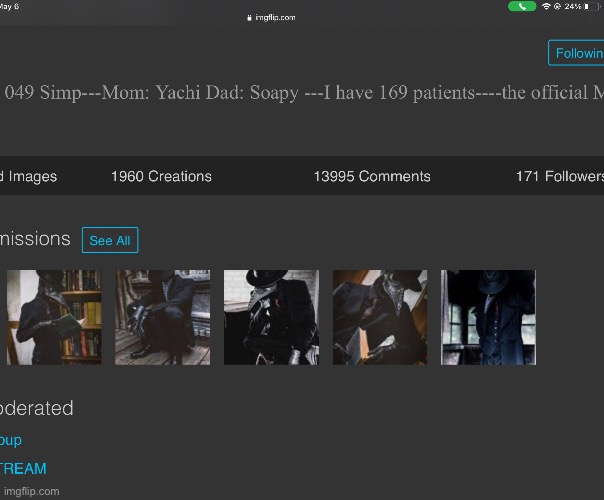Click the padlock icon beside imgflip.com
604x500 pixels.
pyautogui.click(x=249, y=17)
